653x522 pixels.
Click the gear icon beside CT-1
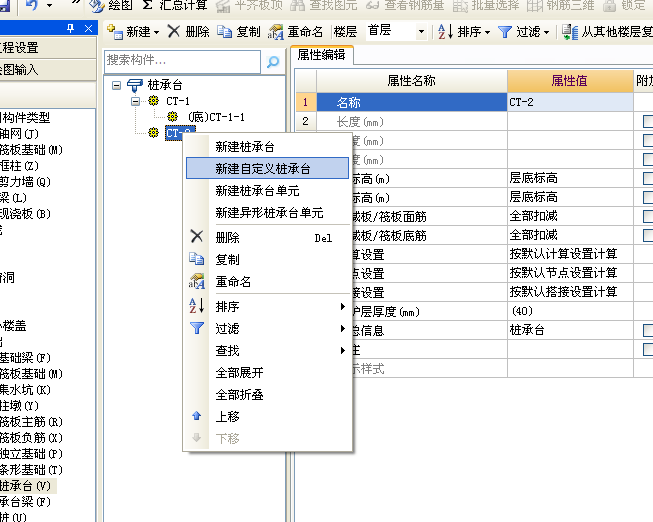154,101
